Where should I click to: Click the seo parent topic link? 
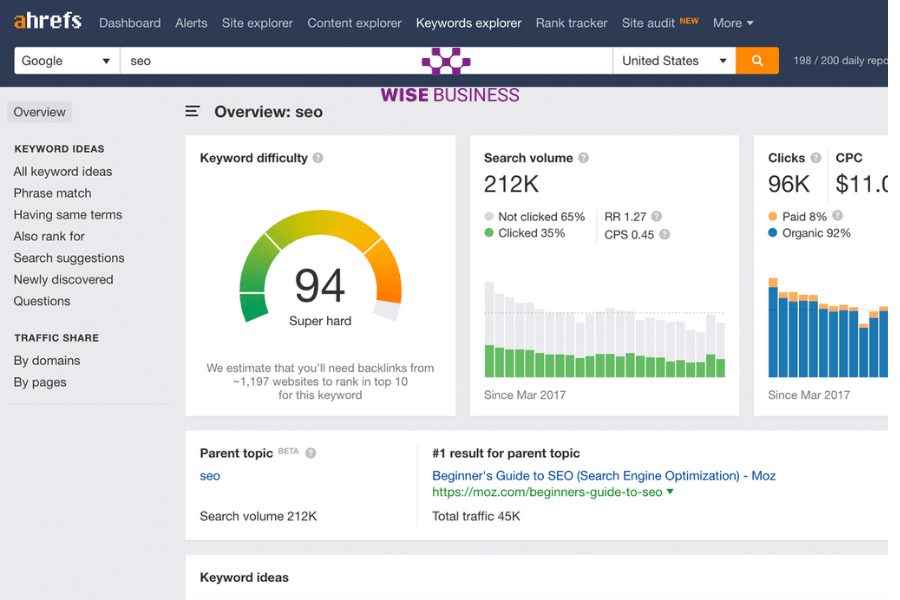pyautogui.click(x=210, y=476)
